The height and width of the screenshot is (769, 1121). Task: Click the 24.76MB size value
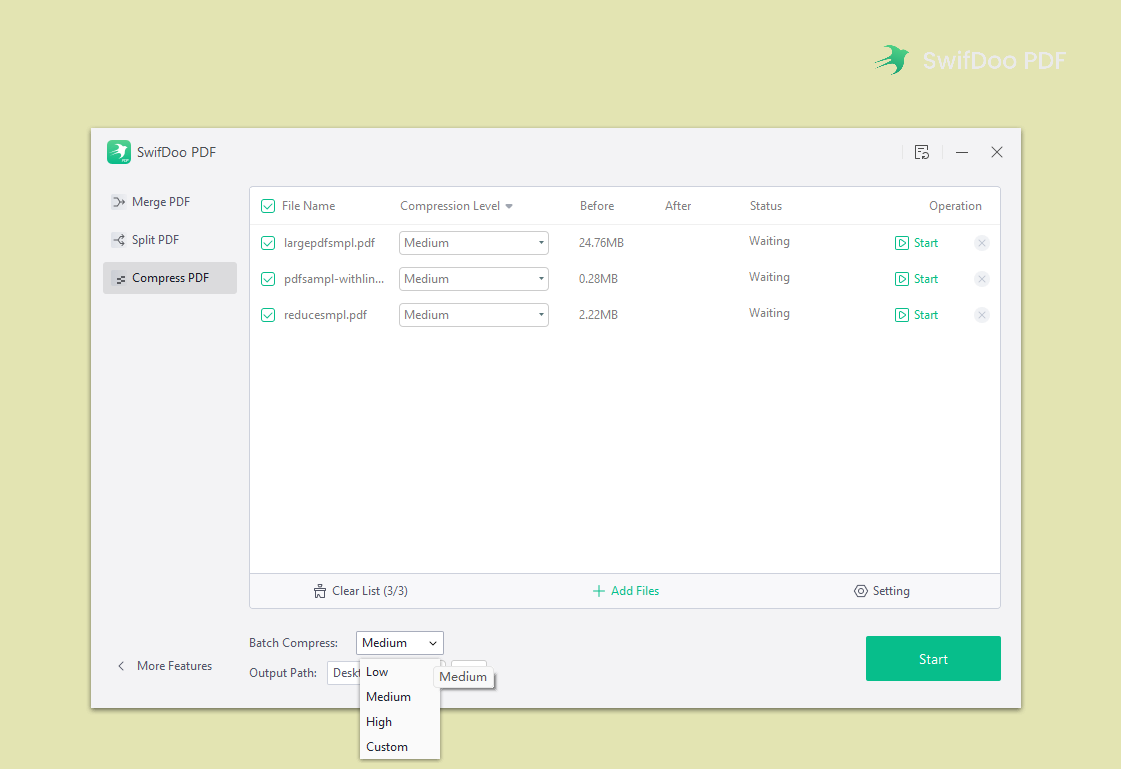click(x=601, y=243)
